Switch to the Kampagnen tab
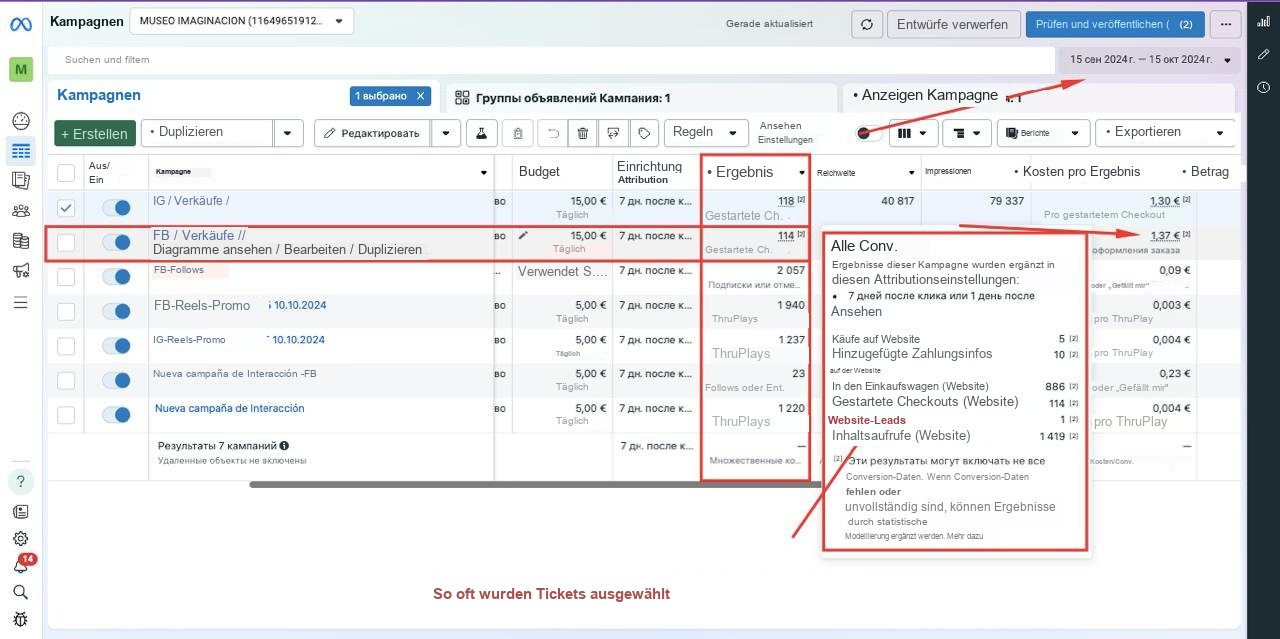The height and width of the screenshot is (639, 1280). click(99, 95)
